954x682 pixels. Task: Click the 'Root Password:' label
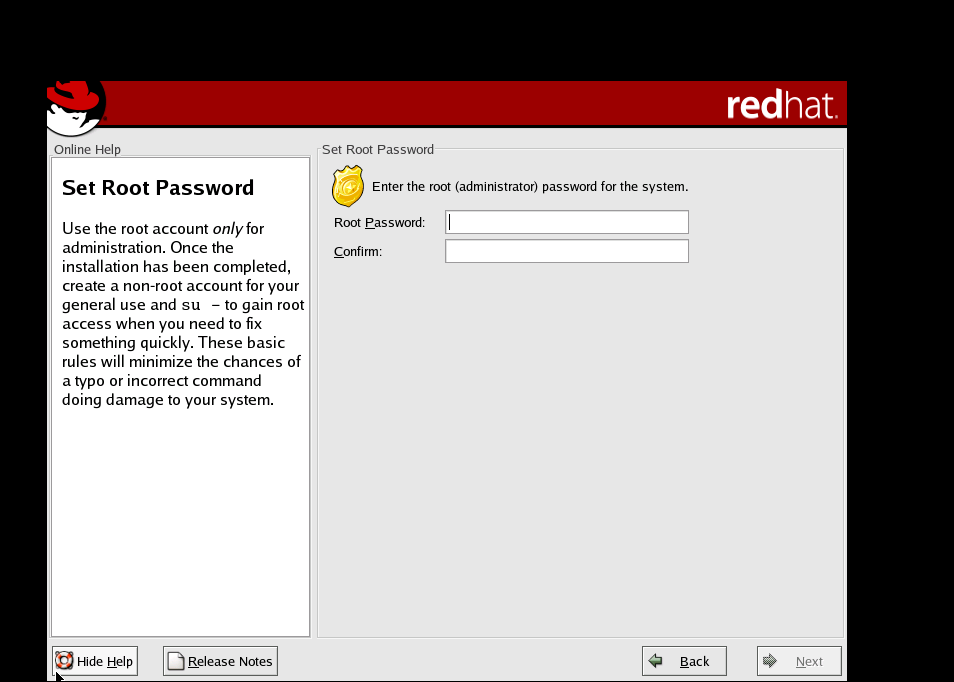[x=380, y=223]
